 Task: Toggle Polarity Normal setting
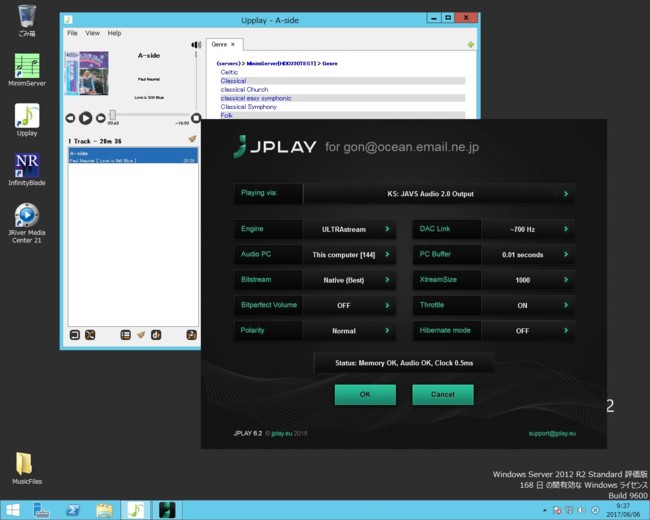coord(349,330)
